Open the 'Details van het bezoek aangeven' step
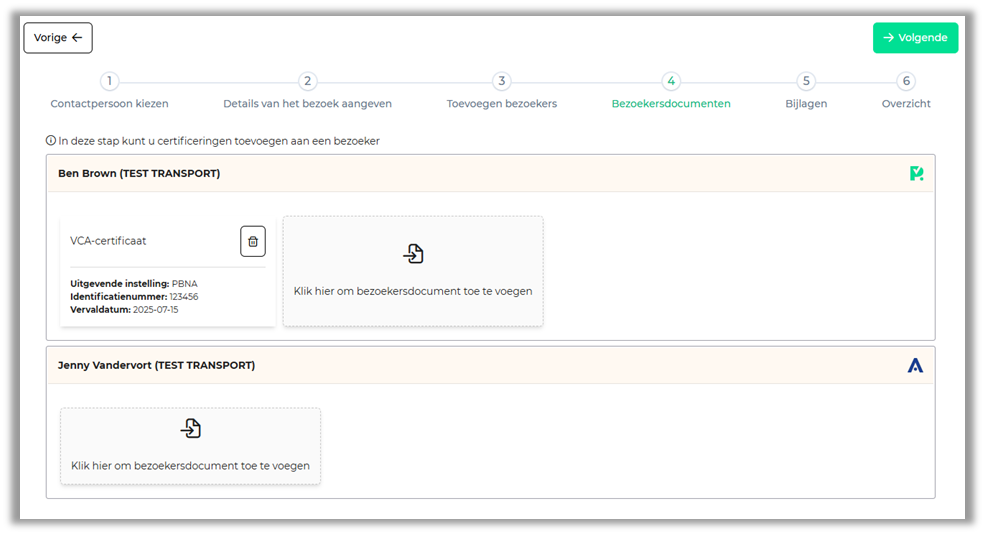The width and height of the screenshot is (985, 535). coord(307,103)
